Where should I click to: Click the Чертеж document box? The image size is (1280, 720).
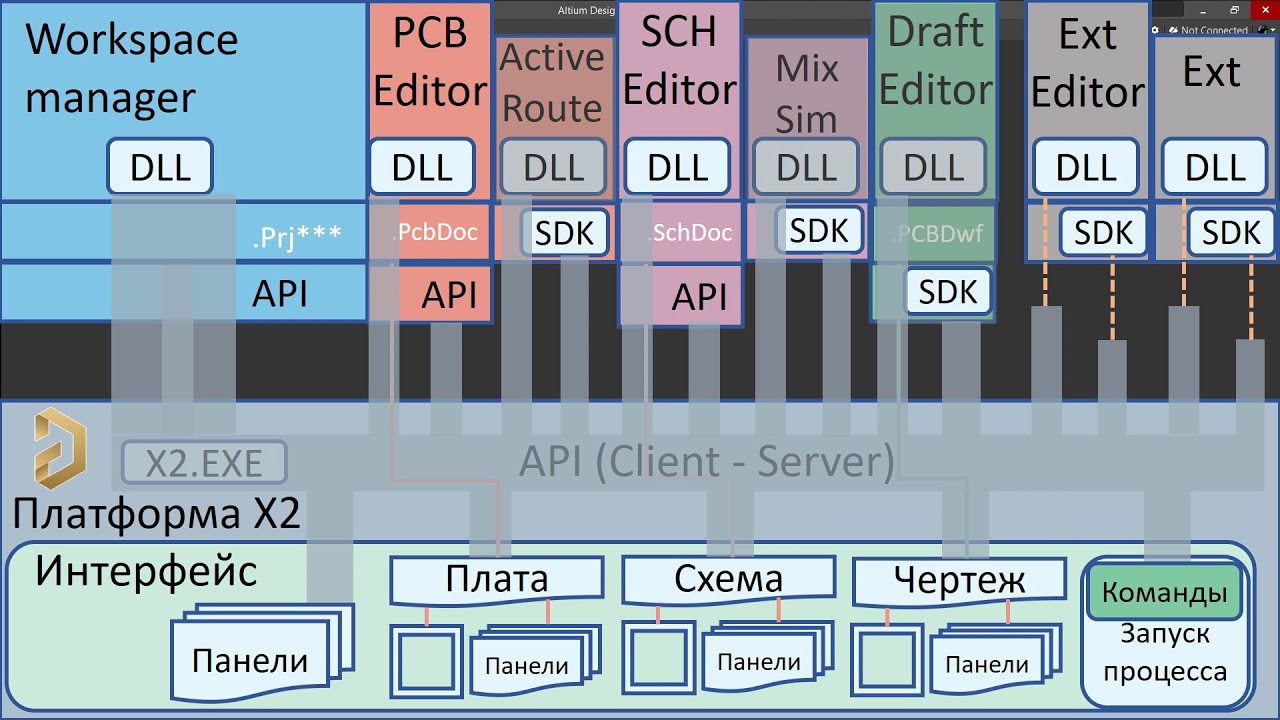pyautogui.click(x=959, y=580)
